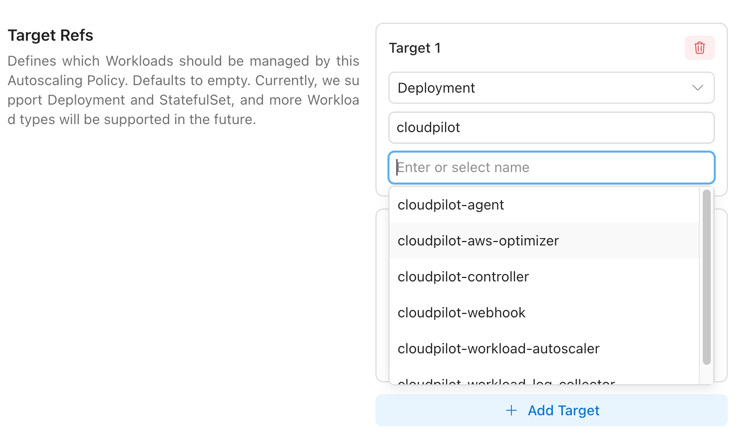
Task: Delete Target 1 with trash icon
Action: (699, 48)
